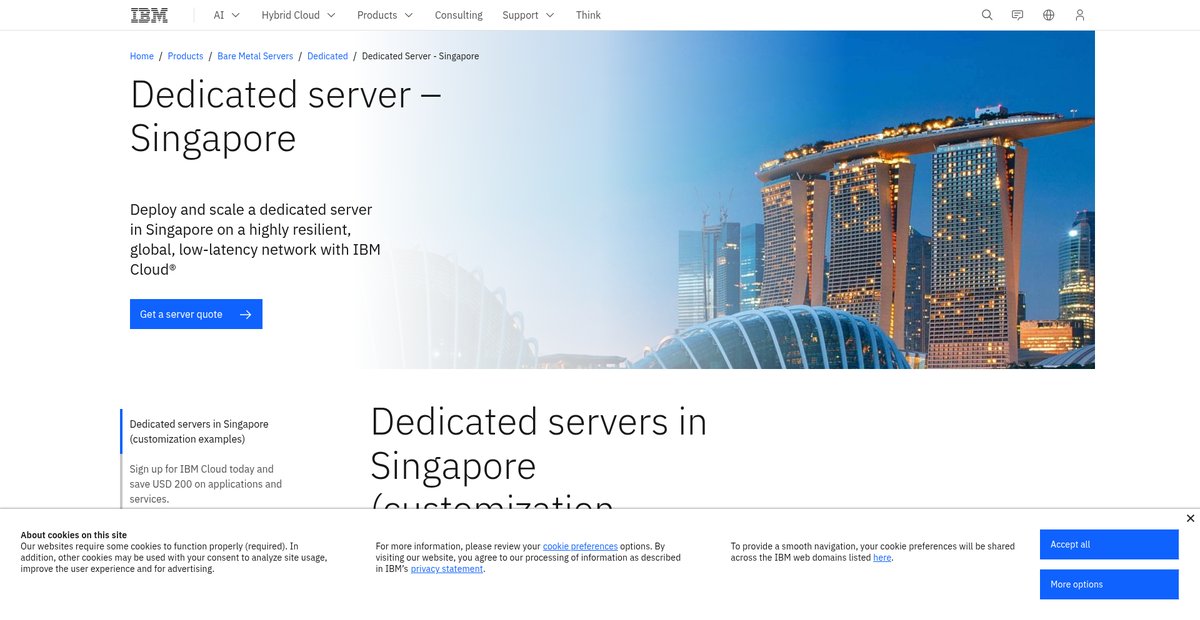Open cookie preferences link

580,546
